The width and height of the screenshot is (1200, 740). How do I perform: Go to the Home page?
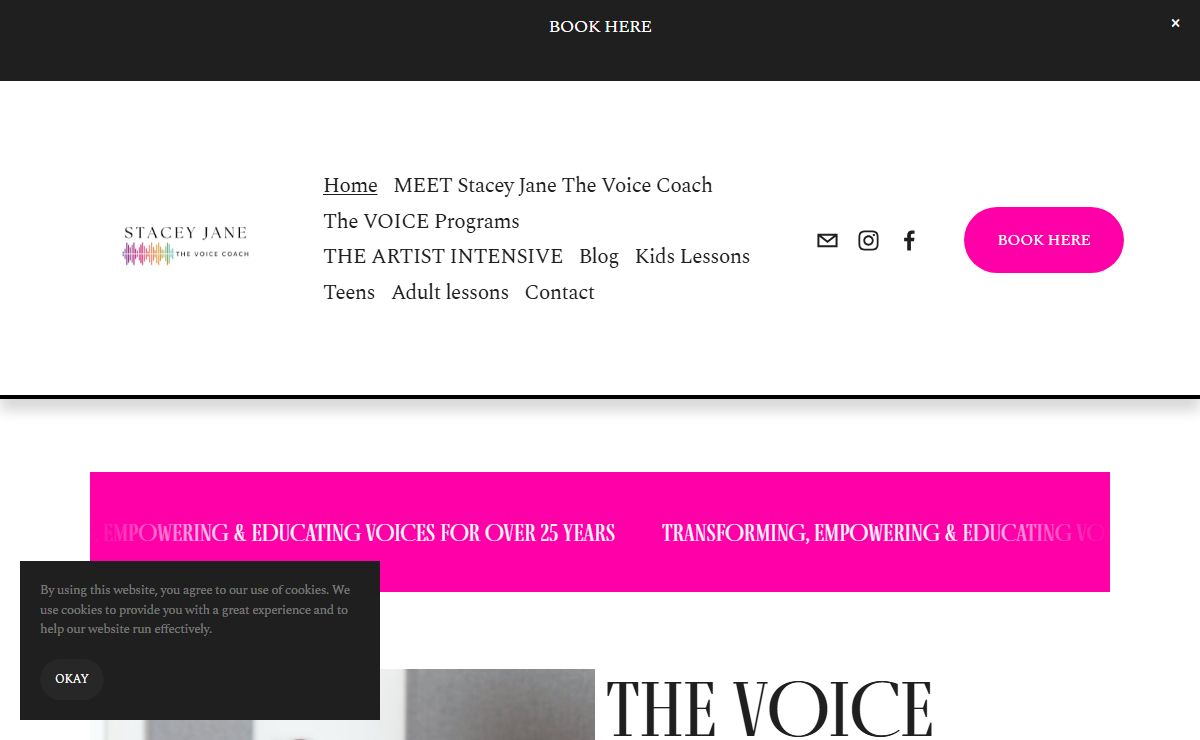[x=350, y=185]
